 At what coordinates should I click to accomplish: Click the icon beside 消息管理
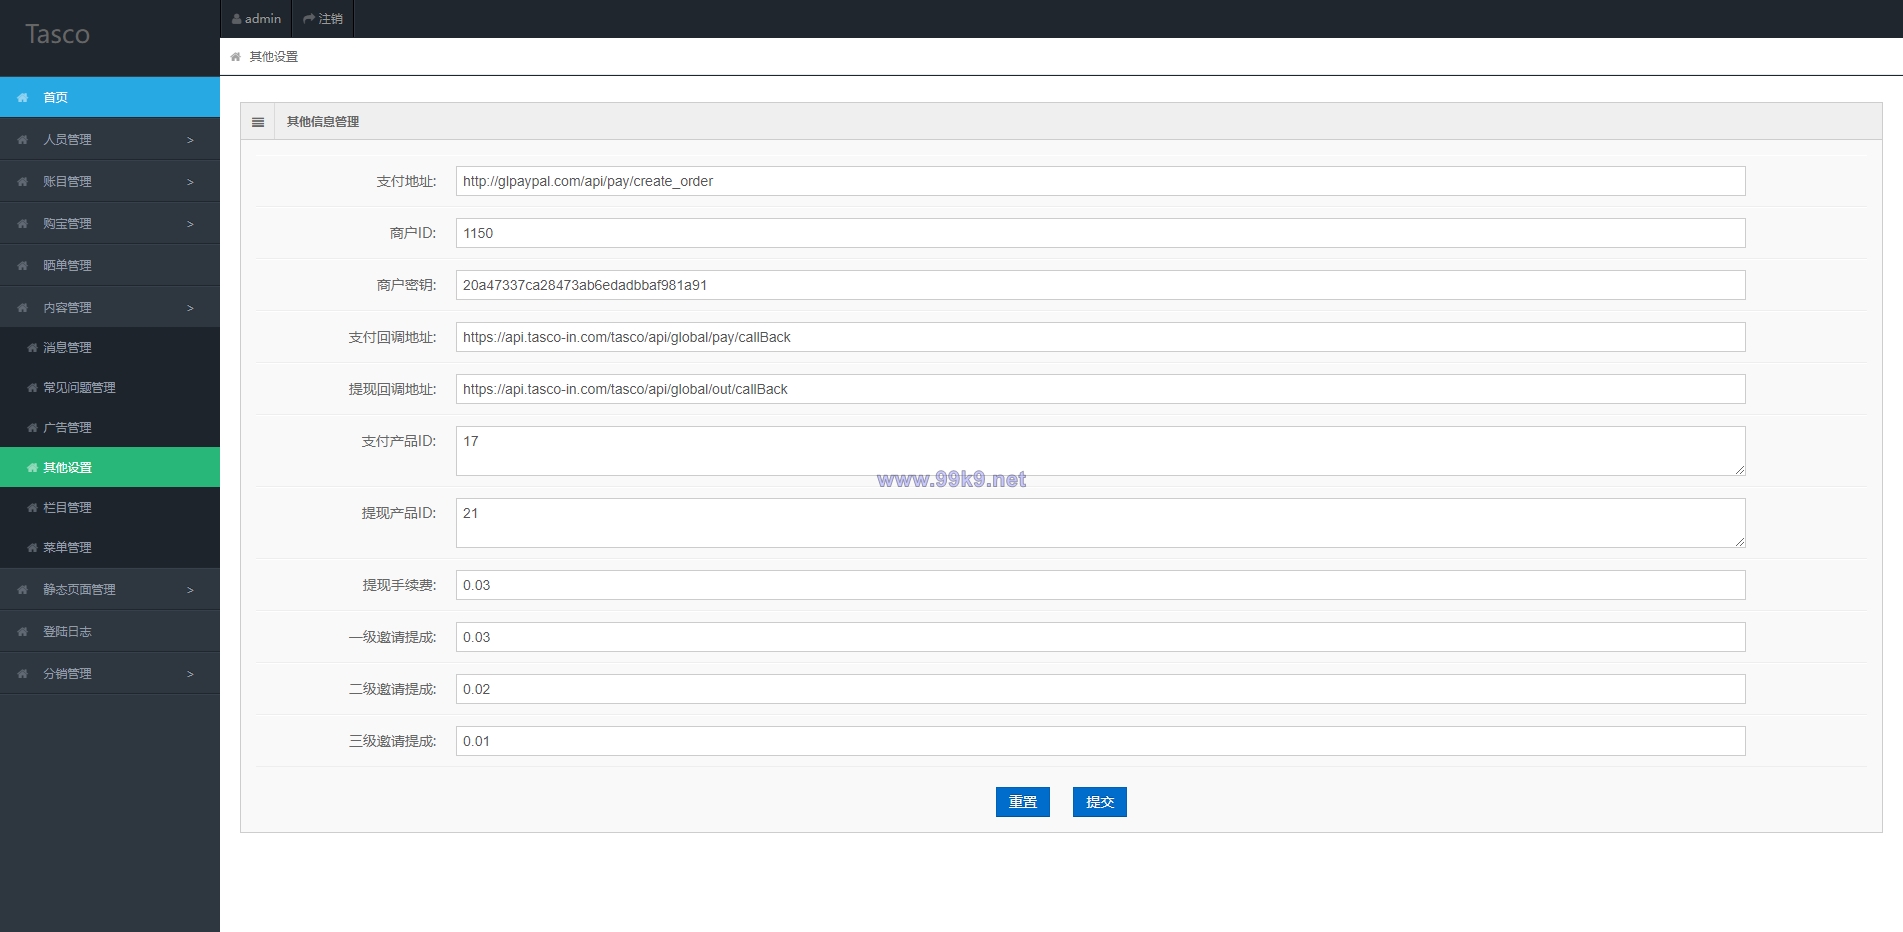(32, 348)
